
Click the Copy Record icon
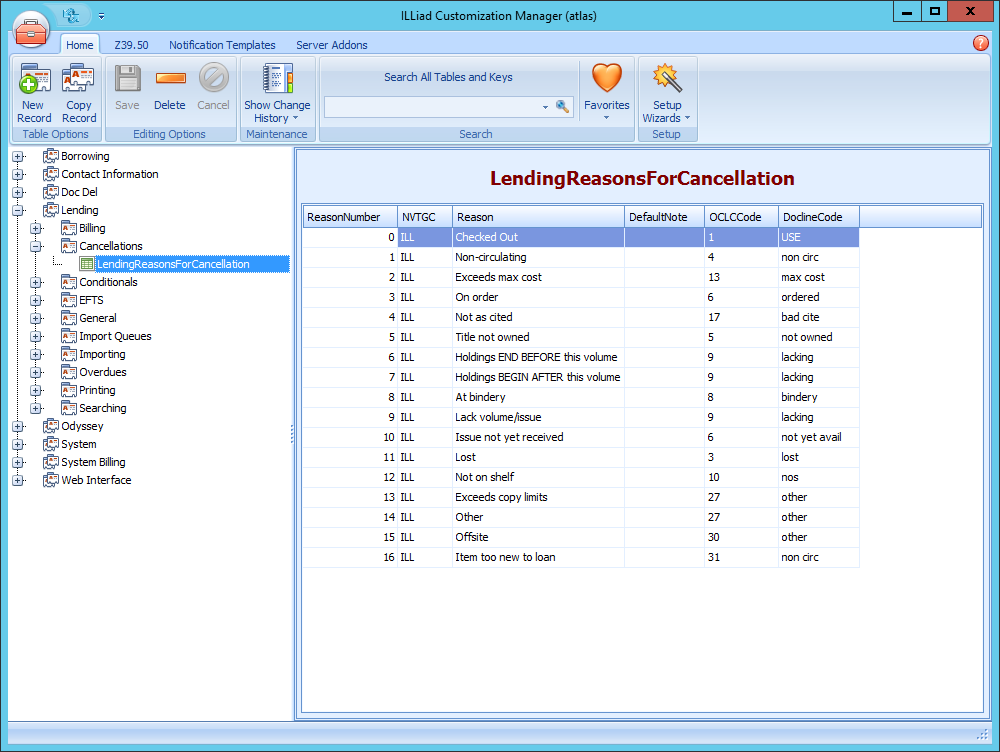(x=79, y=90)
